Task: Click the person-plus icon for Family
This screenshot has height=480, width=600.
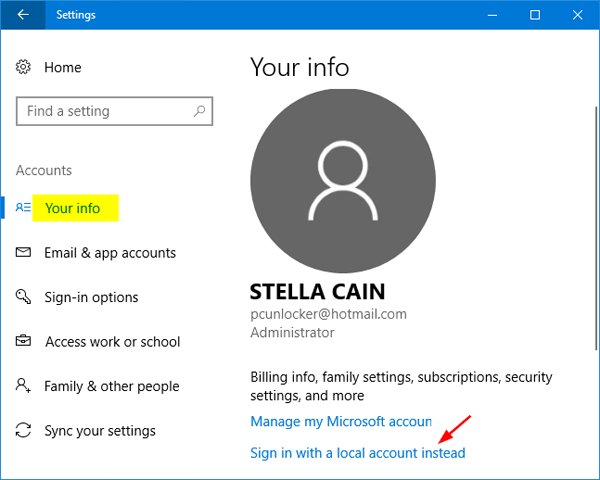Action: 24,386
